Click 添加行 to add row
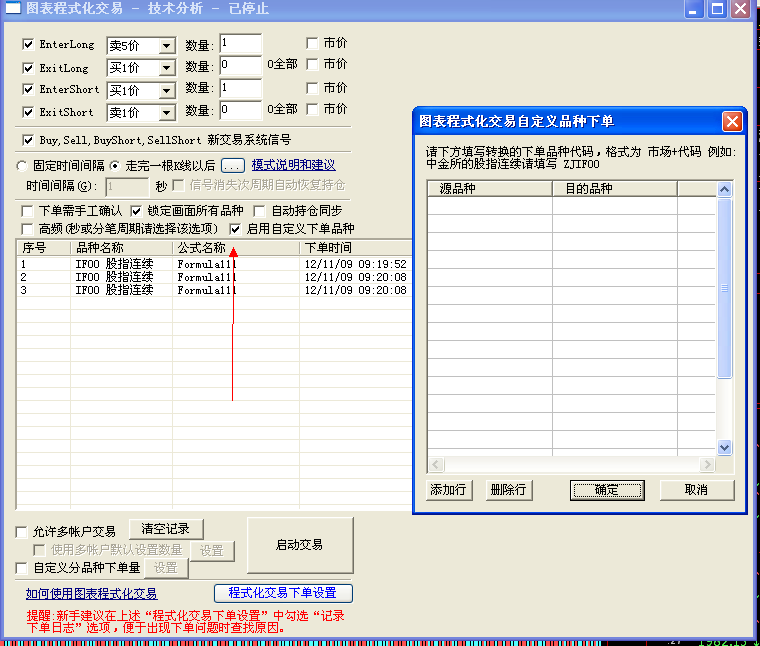760x646 pixels. tap(449, 490)
